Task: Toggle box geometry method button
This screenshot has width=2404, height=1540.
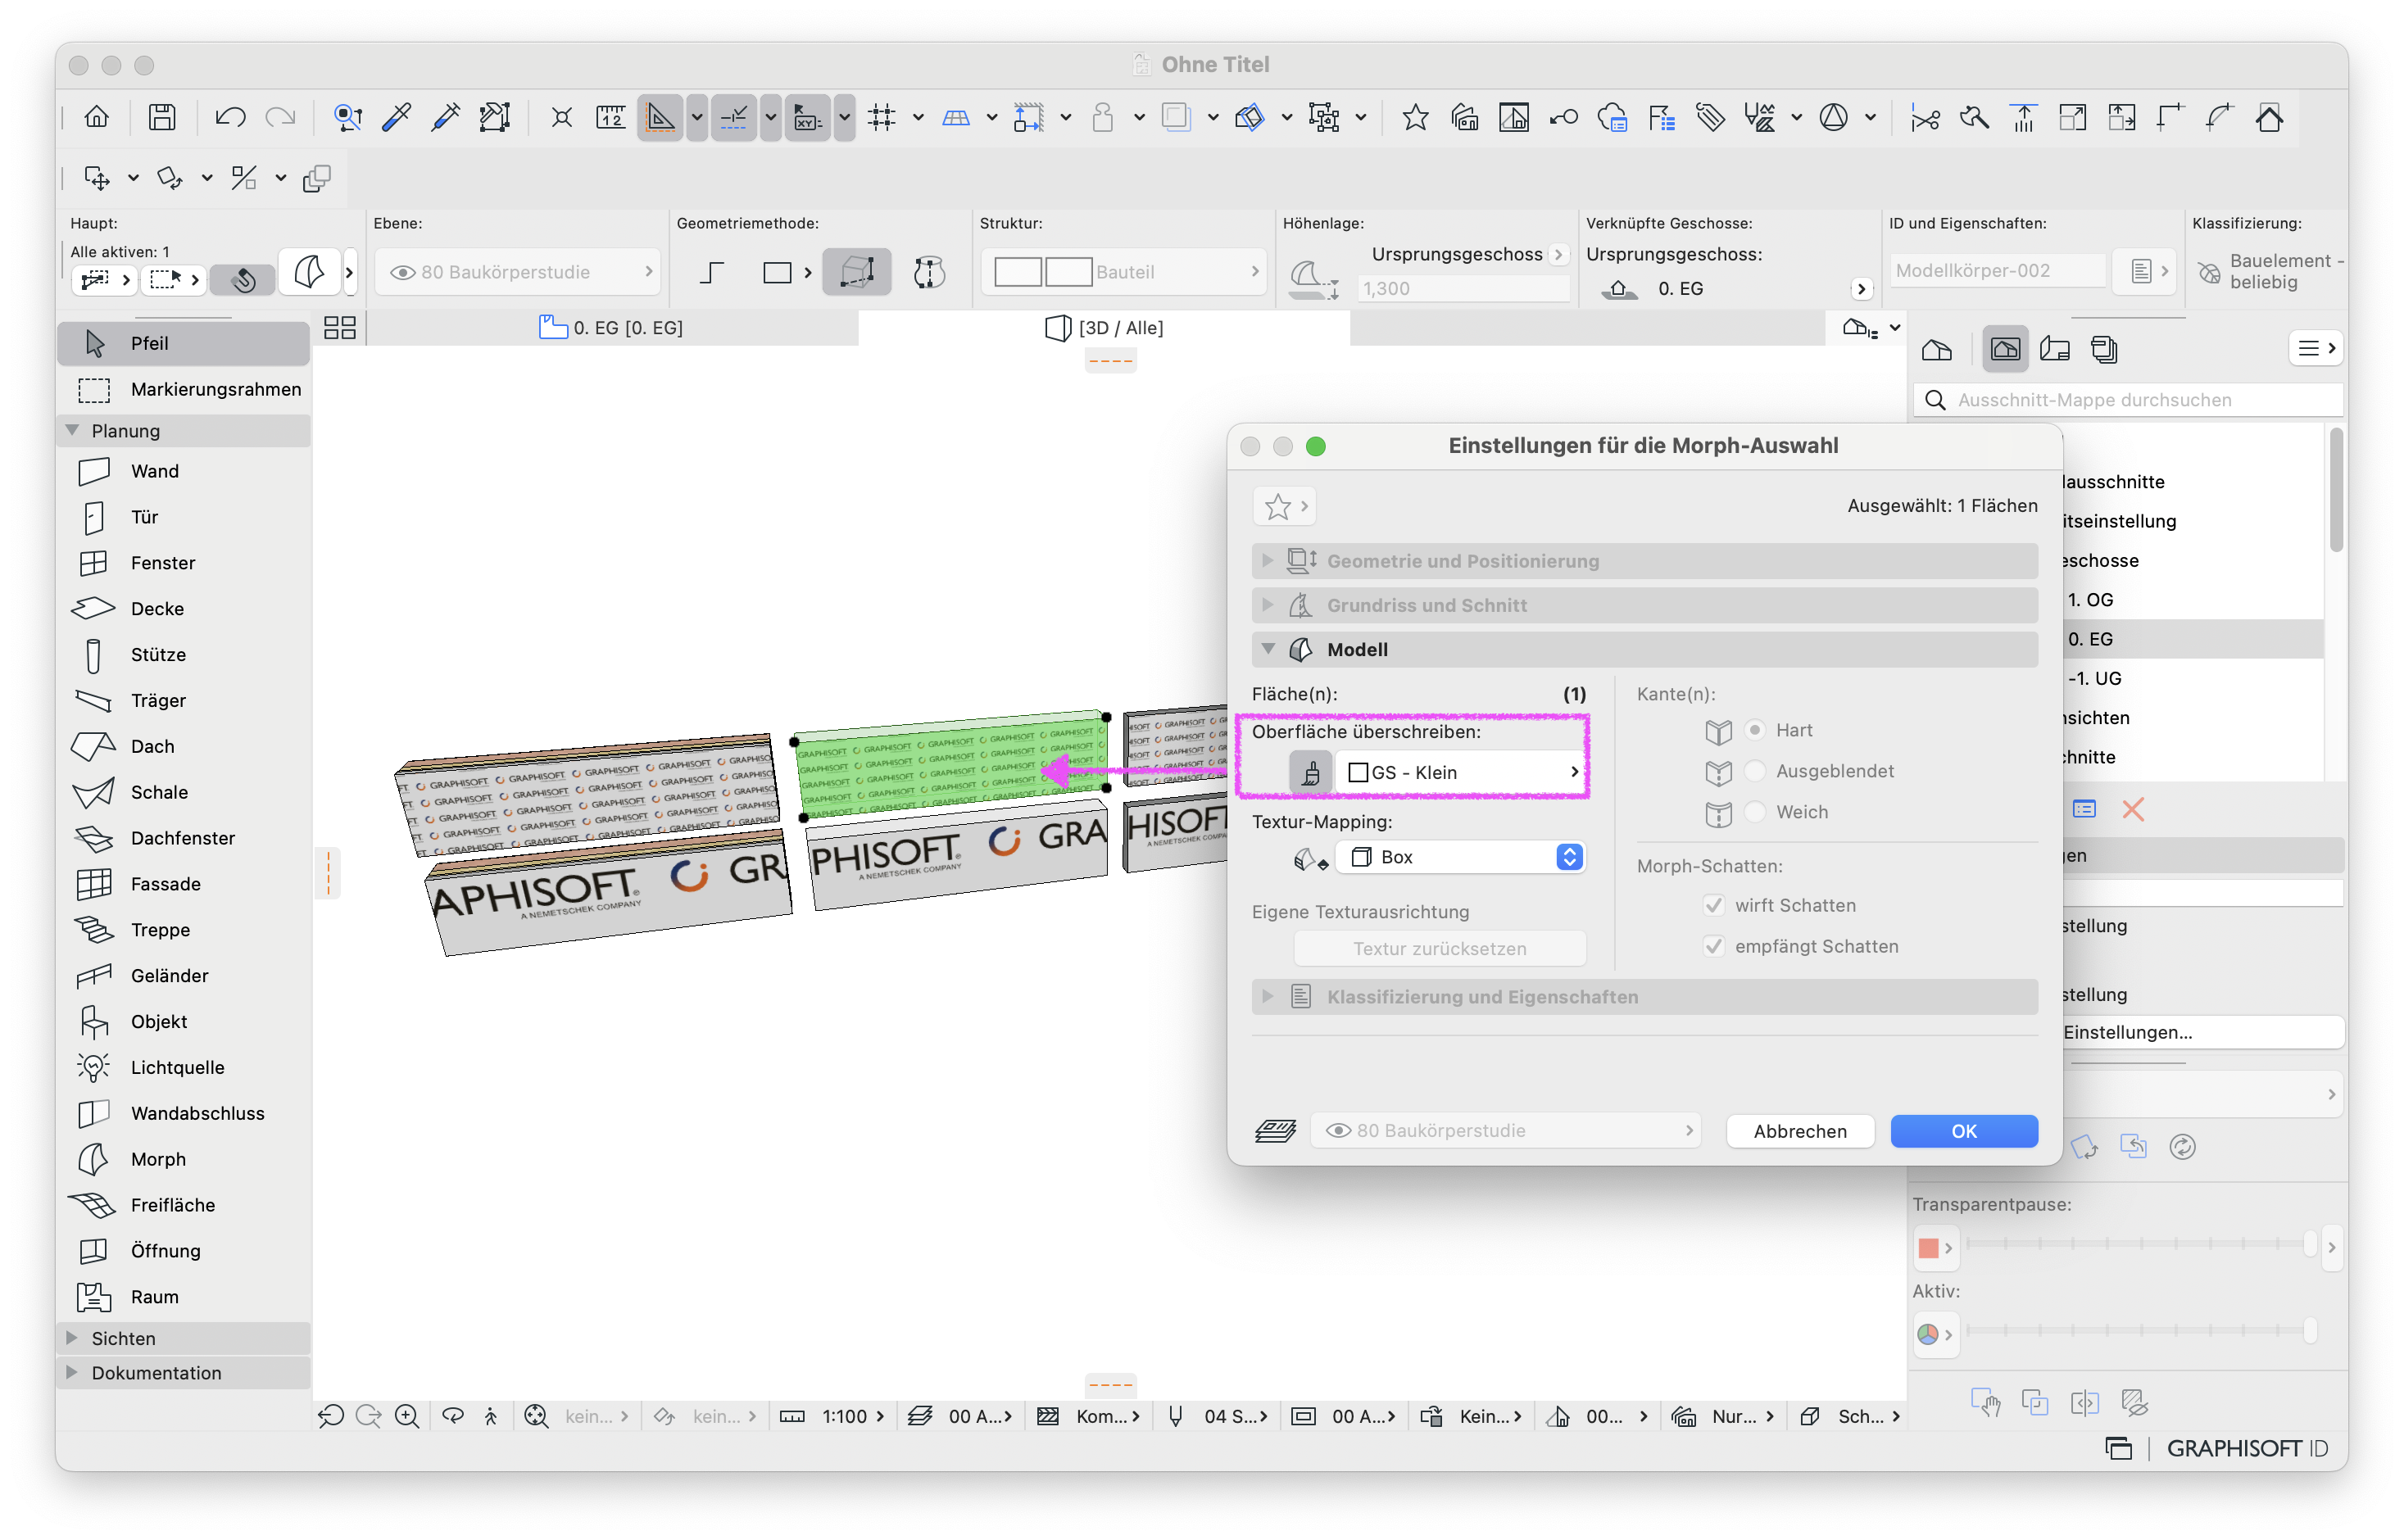Action: (x=857, y=272)
